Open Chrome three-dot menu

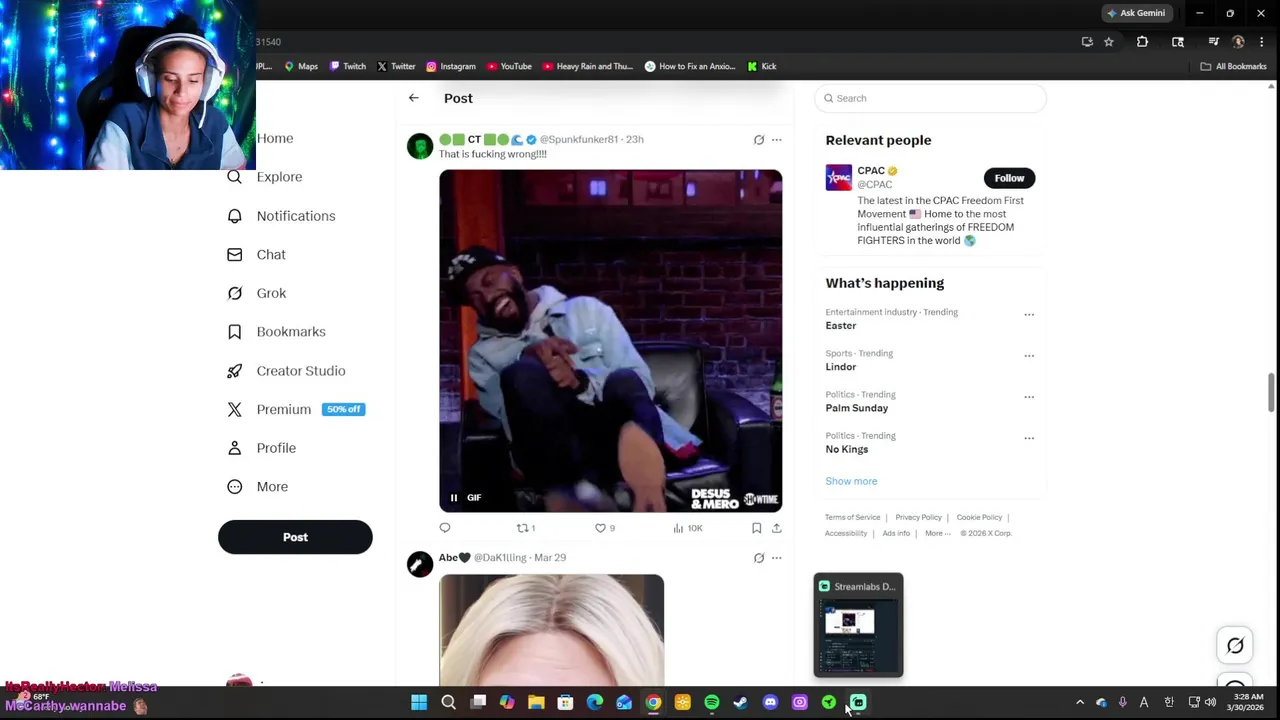tap(1264, 42)
